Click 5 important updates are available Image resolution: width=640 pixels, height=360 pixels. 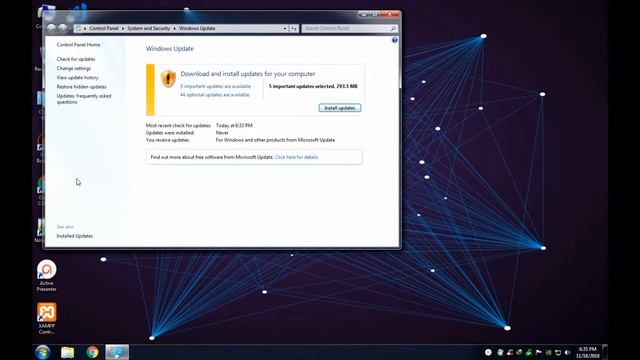point(216,86)
